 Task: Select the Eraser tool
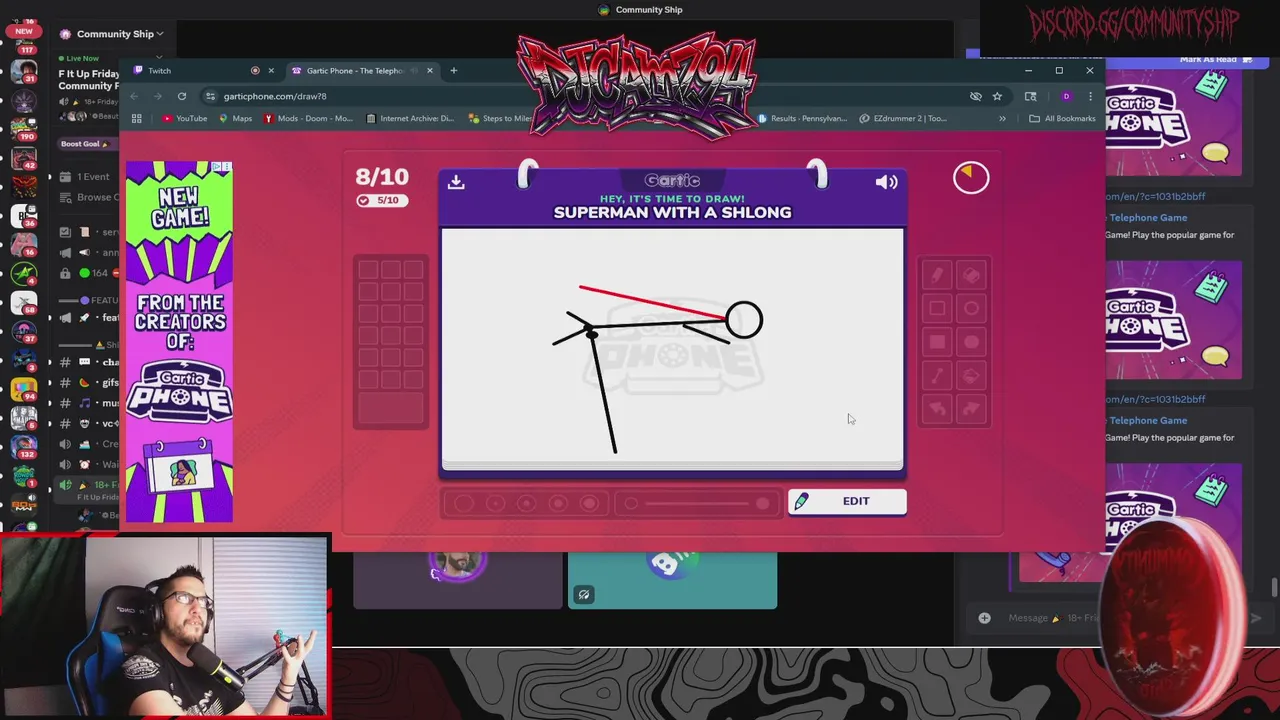click(971, 275)
